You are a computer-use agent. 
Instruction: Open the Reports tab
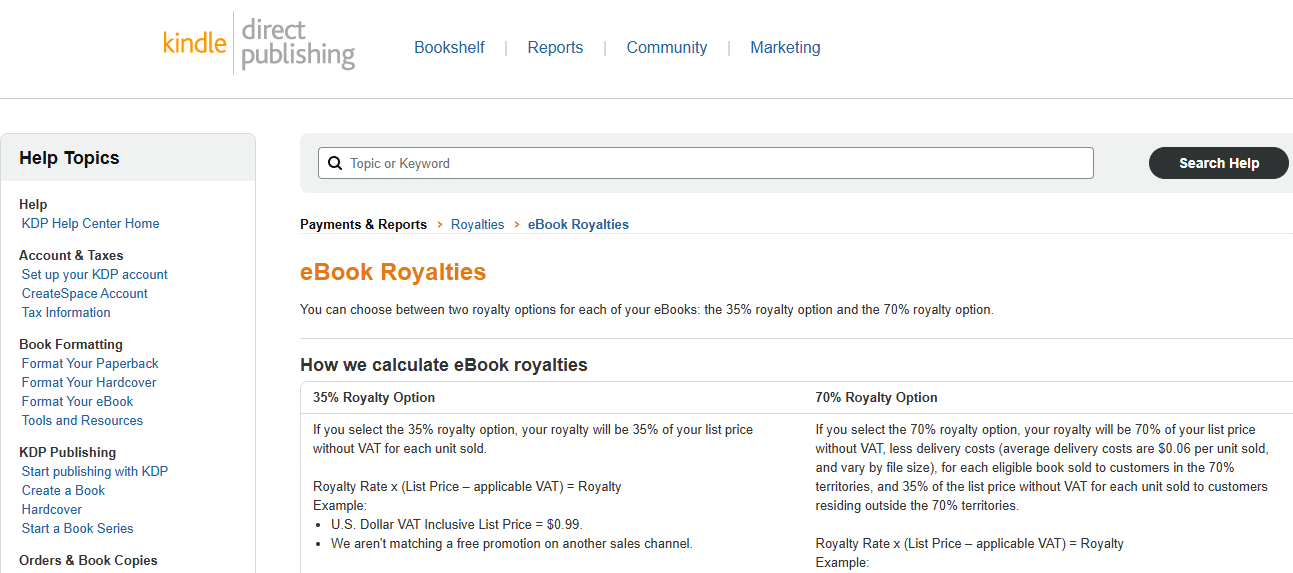[x=555, y=47]
